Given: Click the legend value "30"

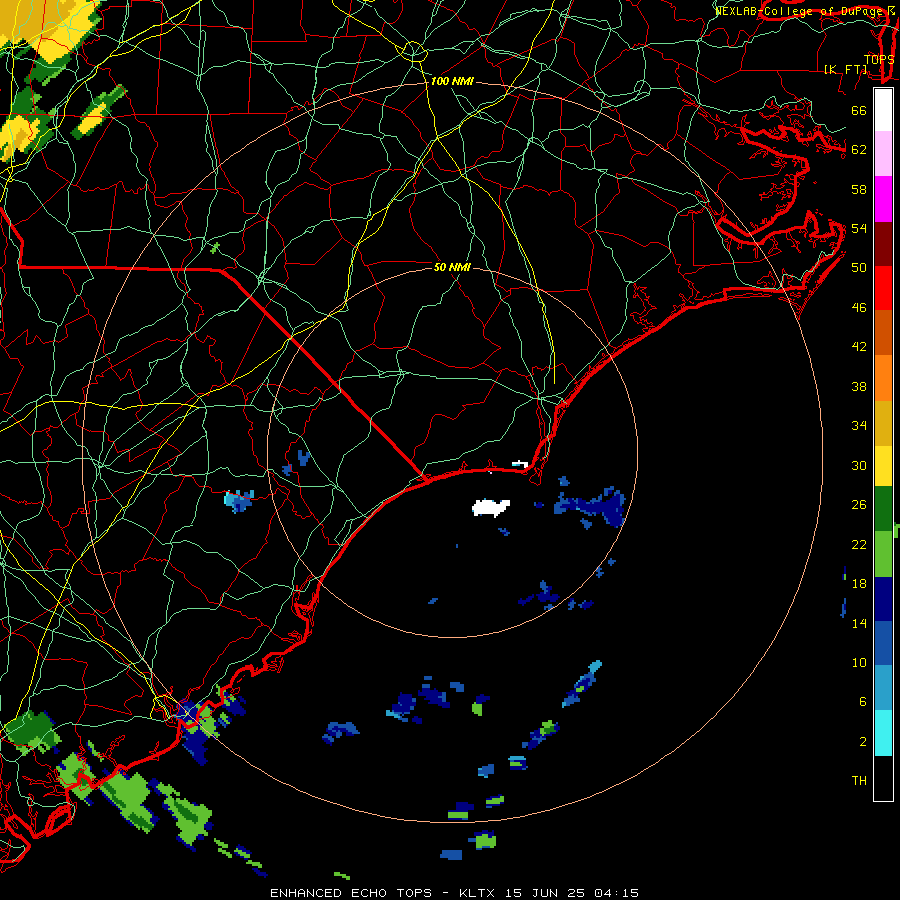Looking at the screenshot, I should (859, 465).
